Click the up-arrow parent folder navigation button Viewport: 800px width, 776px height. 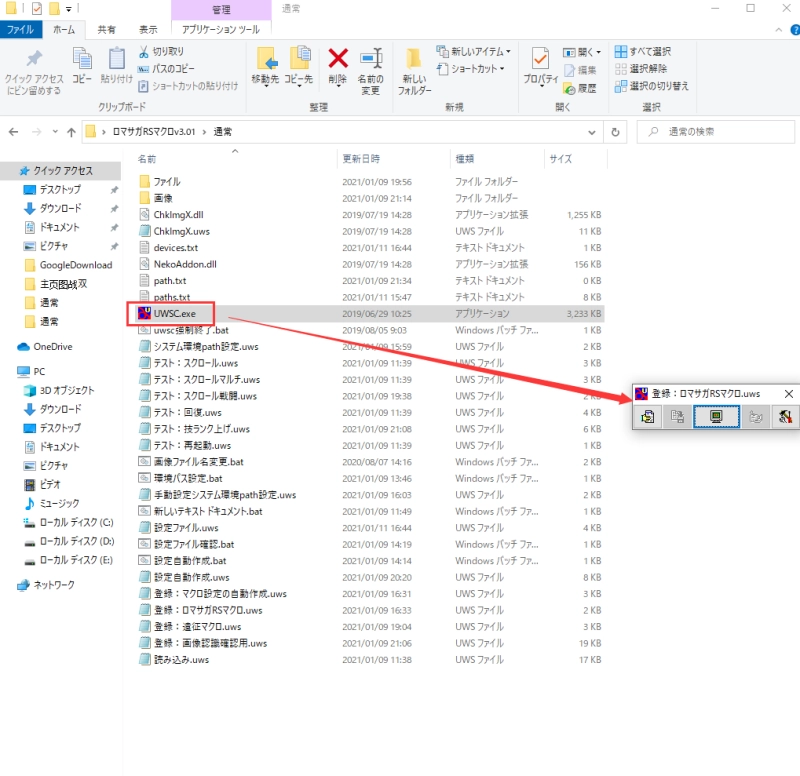tap(71, 131)
